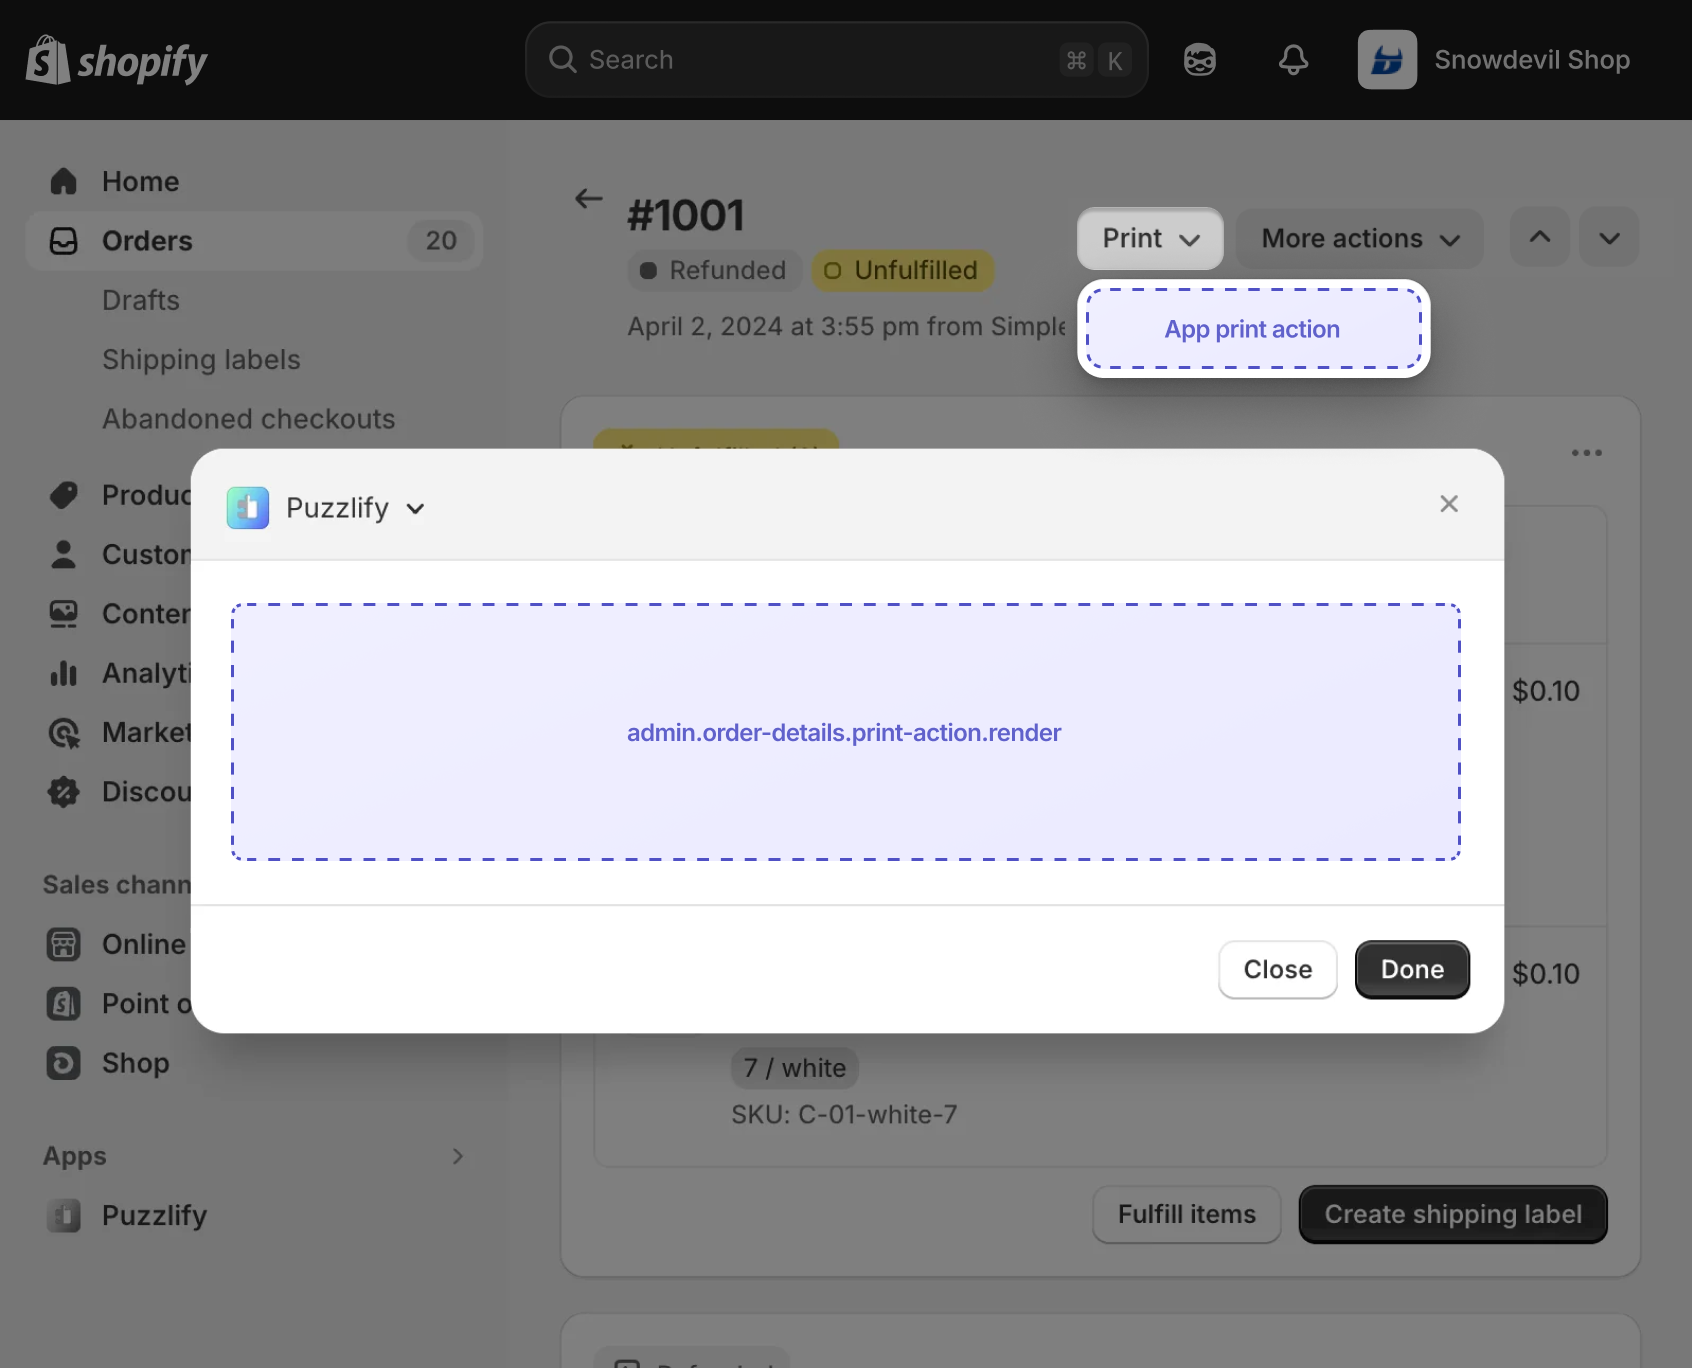Image resolution: width=1692 pixels, height=1368 pixels.
Task: Open the More actions dropdown
Action: (x=1360, y=238)
